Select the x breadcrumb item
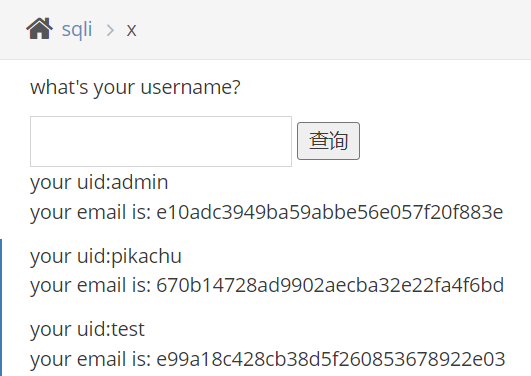This screenshot has width=531, height=376. pyautogui.click(x=131, y=30)
